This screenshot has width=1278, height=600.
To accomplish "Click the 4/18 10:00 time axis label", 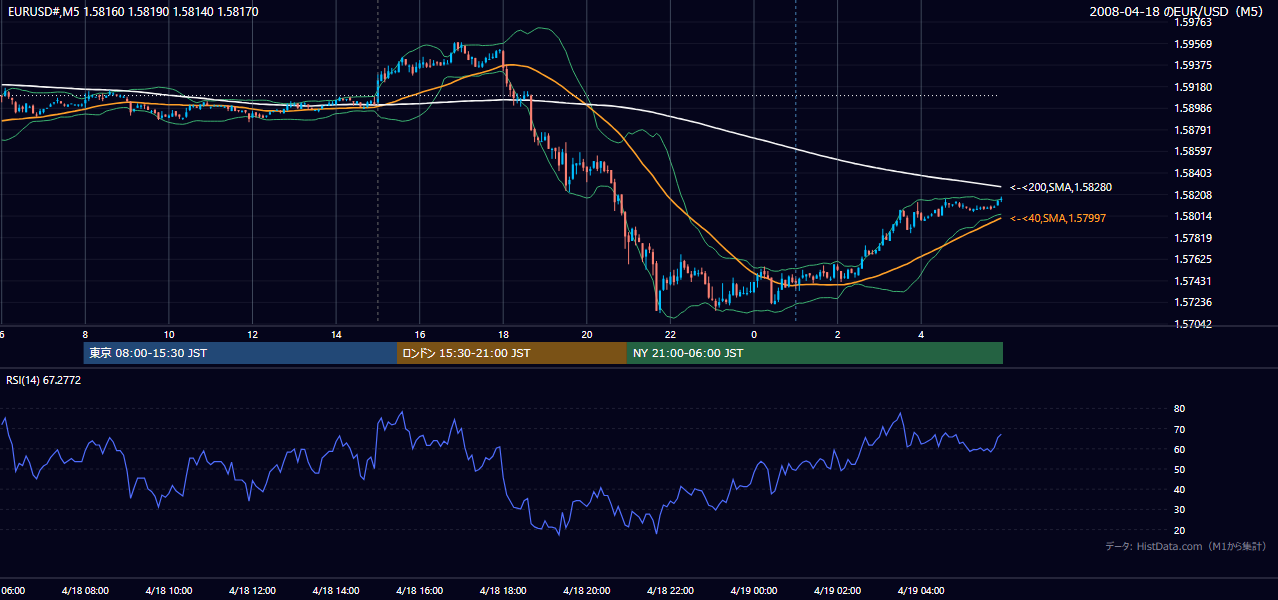I will pos(167,590).
